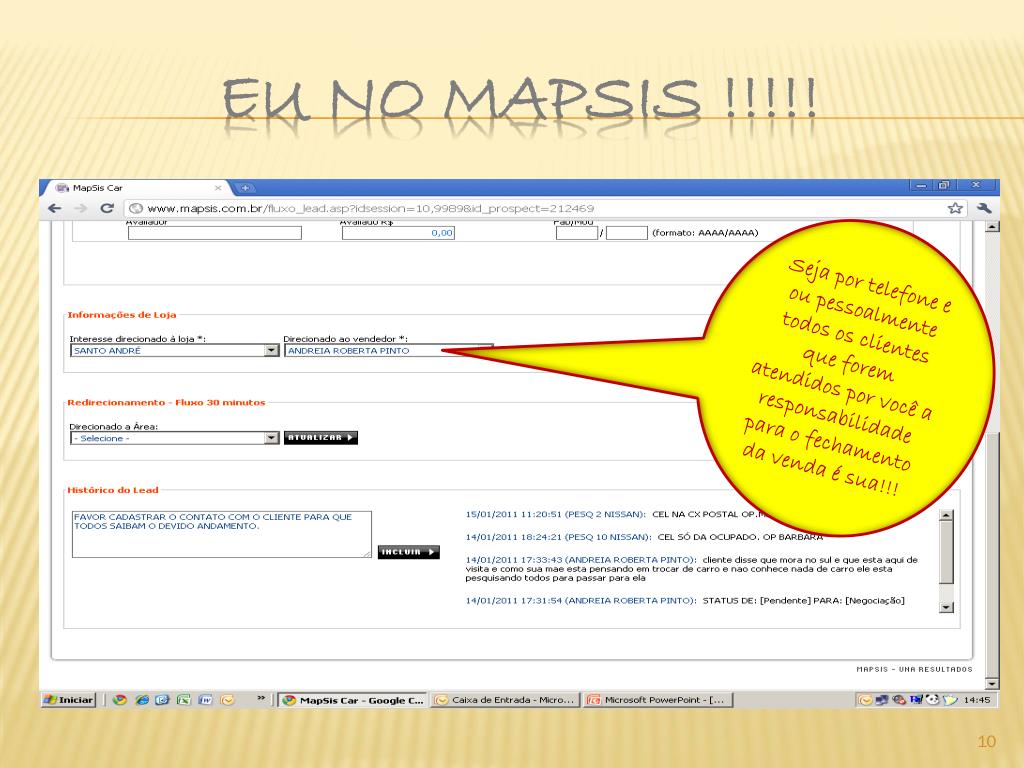Click the history entry 14/01/2011 18:24:21 (PESQ 10 NISSAN)
Image resolution: width=1024 pixels, height=768 pixels.
[x=644, y=537]
